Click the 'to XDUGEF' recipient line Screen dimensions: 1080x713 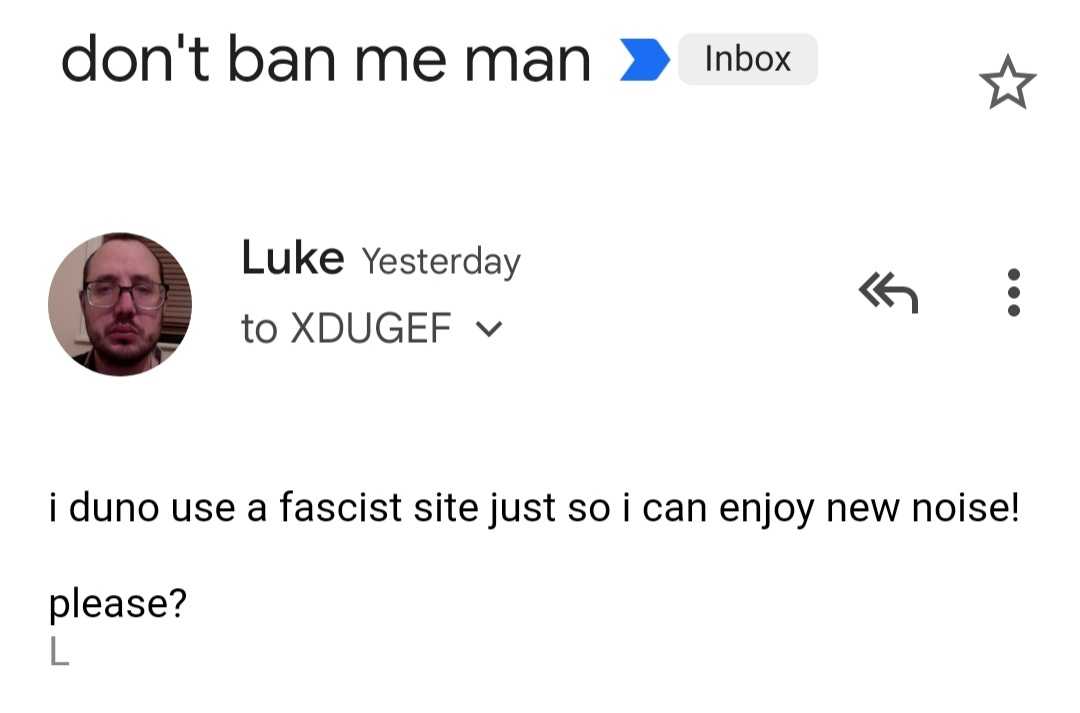point(346,328)
